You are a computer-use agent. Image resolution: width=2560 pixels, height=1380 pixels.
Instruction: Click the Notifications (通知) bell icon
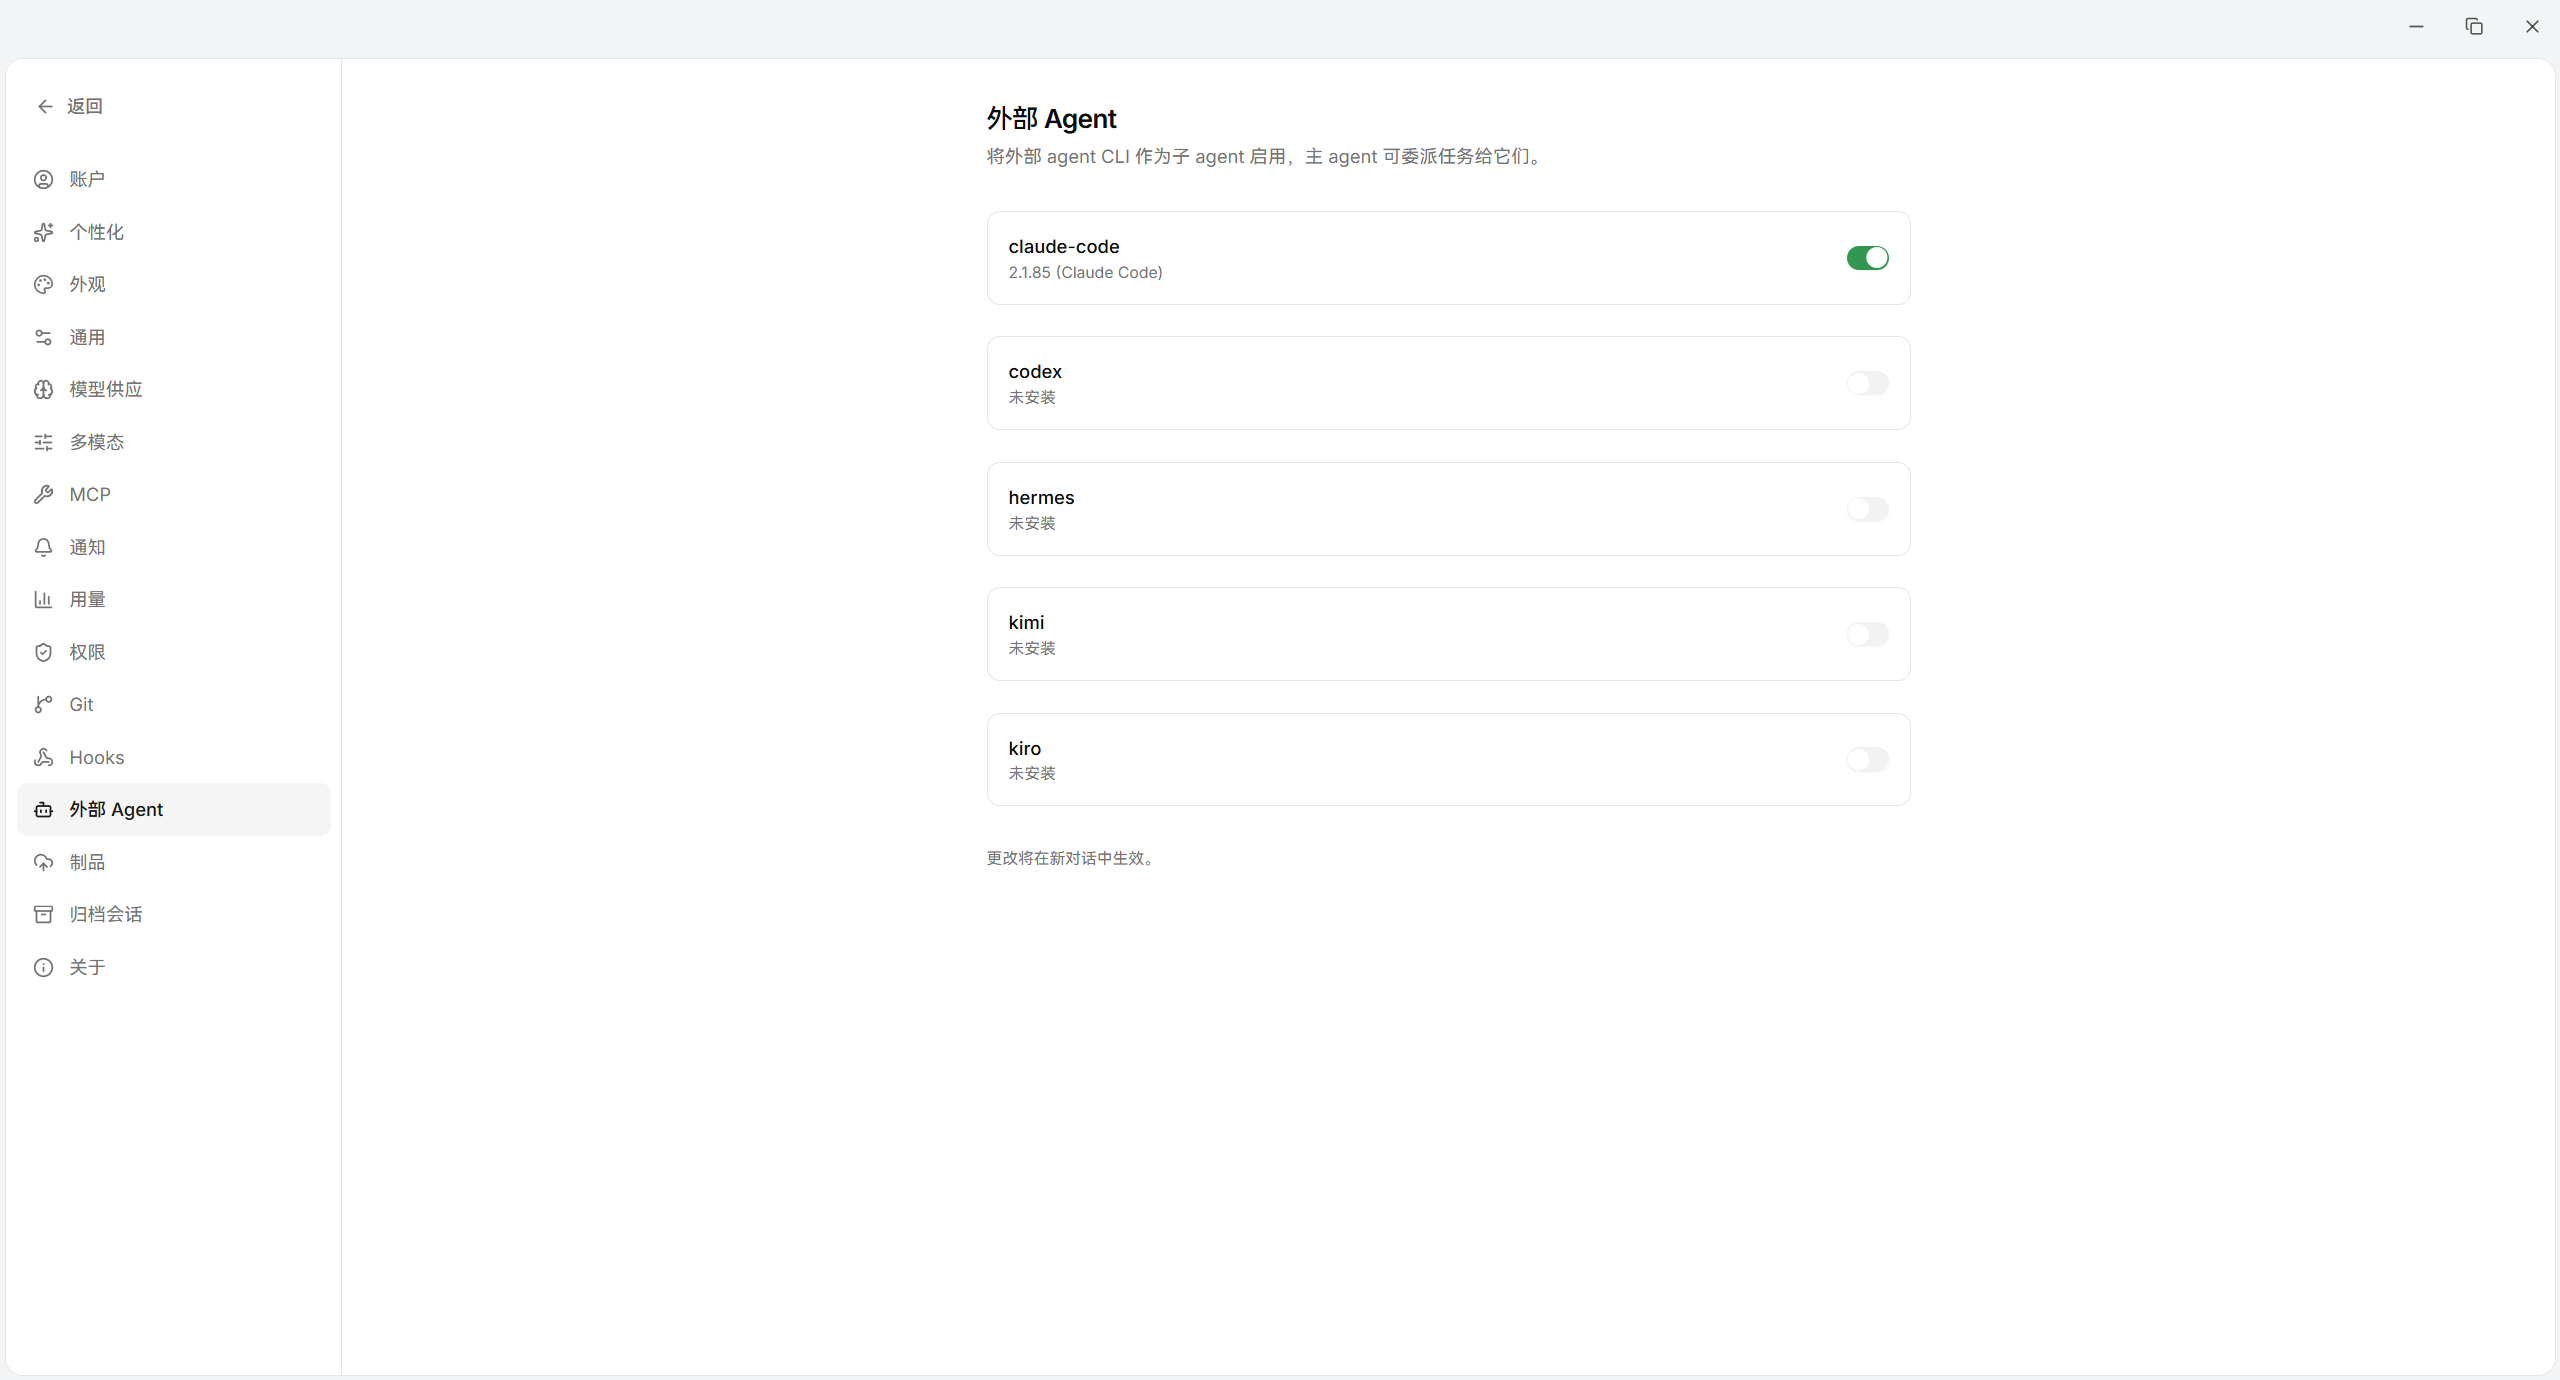[43, 547]
